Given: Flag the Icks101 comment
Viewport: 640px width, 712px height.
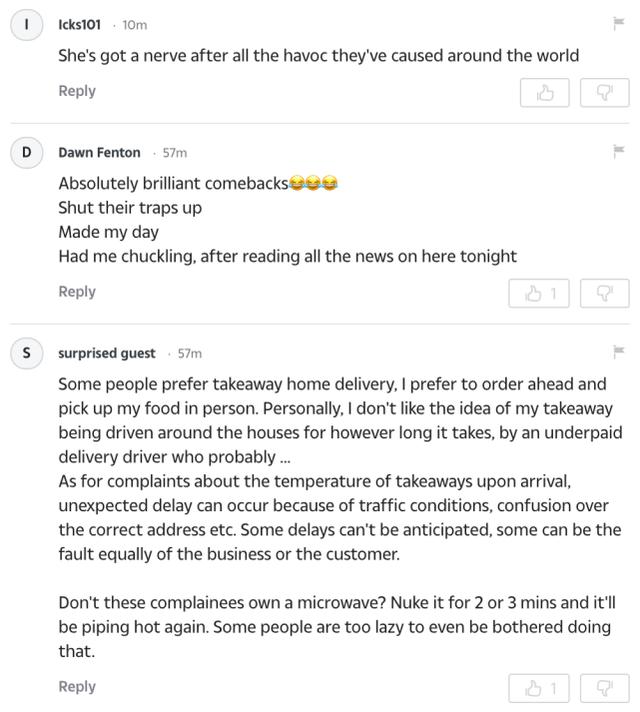Looking at the screenshot, I should point(618,23).
